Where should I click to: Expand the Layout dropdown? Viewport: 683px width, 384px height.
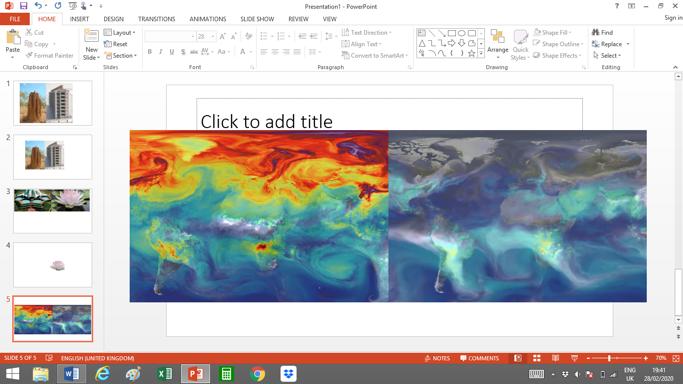coord(120,33)
